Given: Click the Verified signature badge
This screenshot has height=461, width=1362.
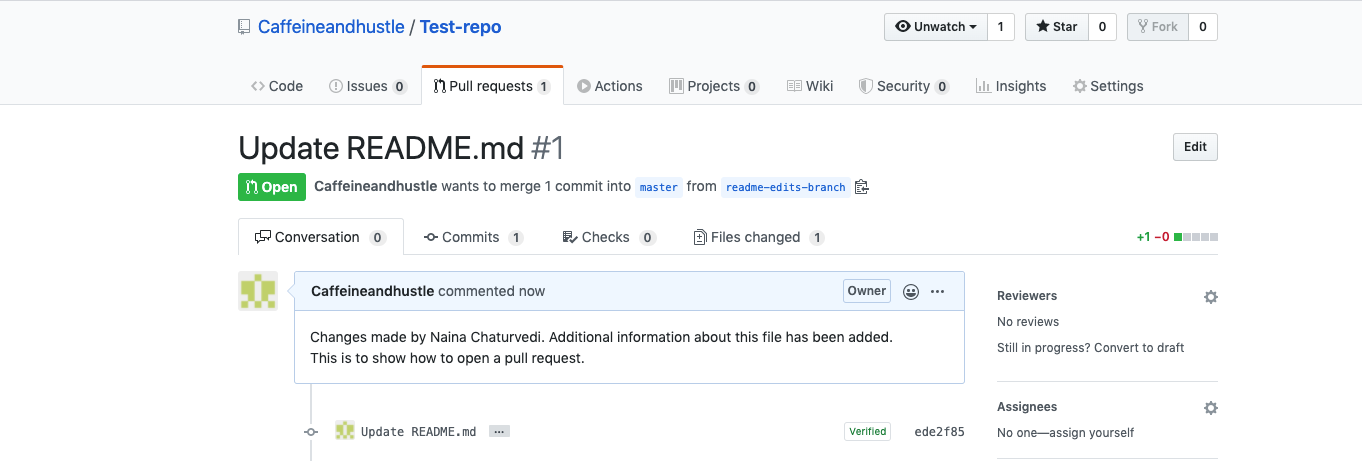Looking at the screenshot, I should [867, 432].
